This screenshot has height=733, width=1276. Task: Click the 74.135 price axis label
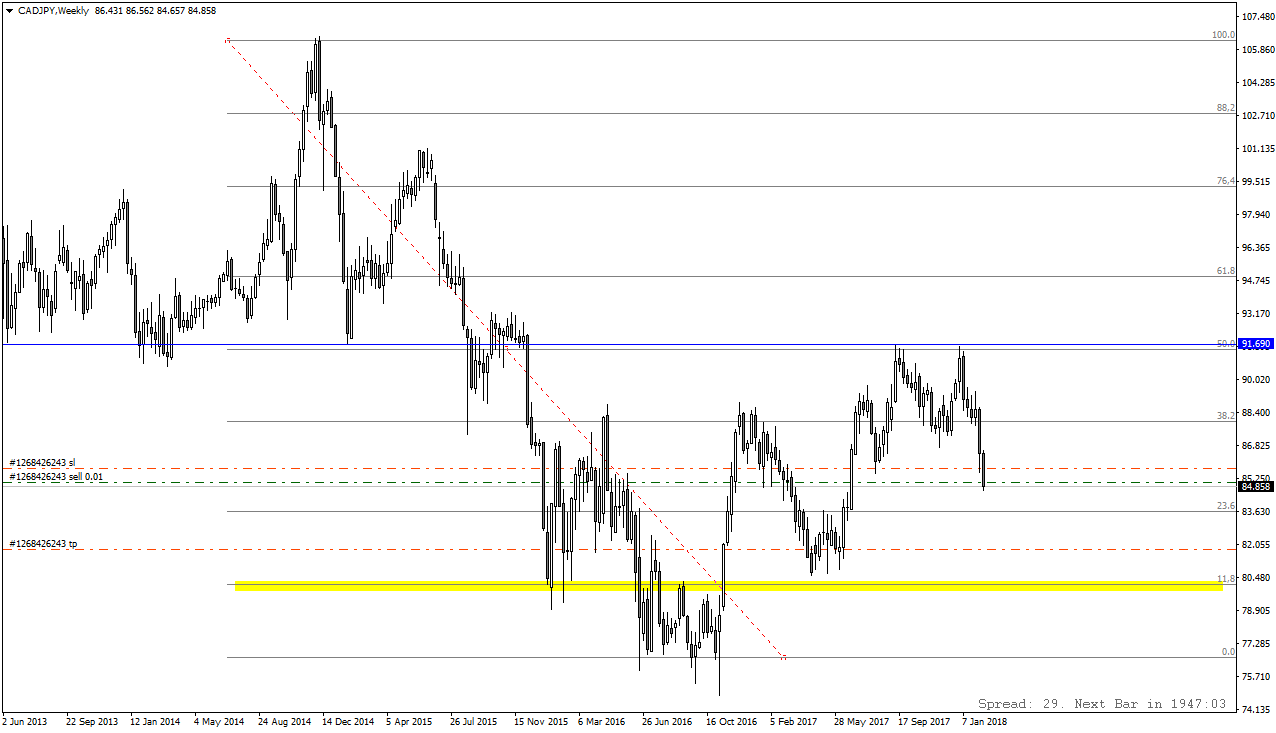[1255, 710]
